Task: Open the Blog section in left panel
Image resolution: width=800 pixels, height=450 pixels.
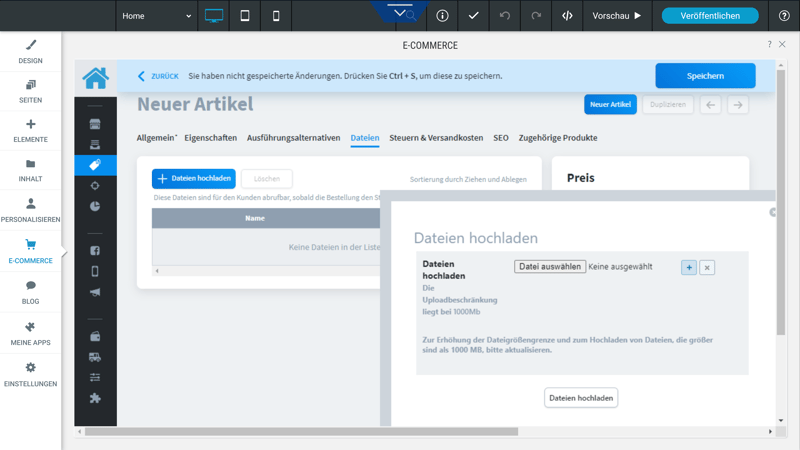Action: 31,292
